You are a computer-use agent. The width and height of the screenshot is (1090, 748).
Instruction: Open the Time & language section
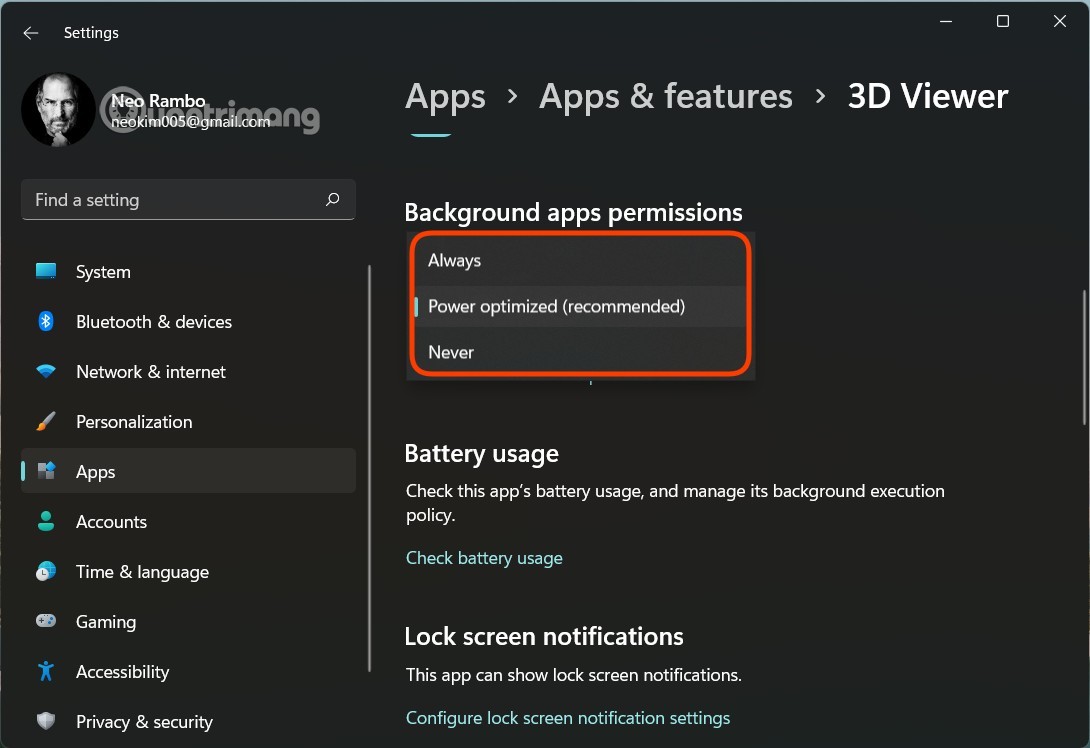[142, 572]
